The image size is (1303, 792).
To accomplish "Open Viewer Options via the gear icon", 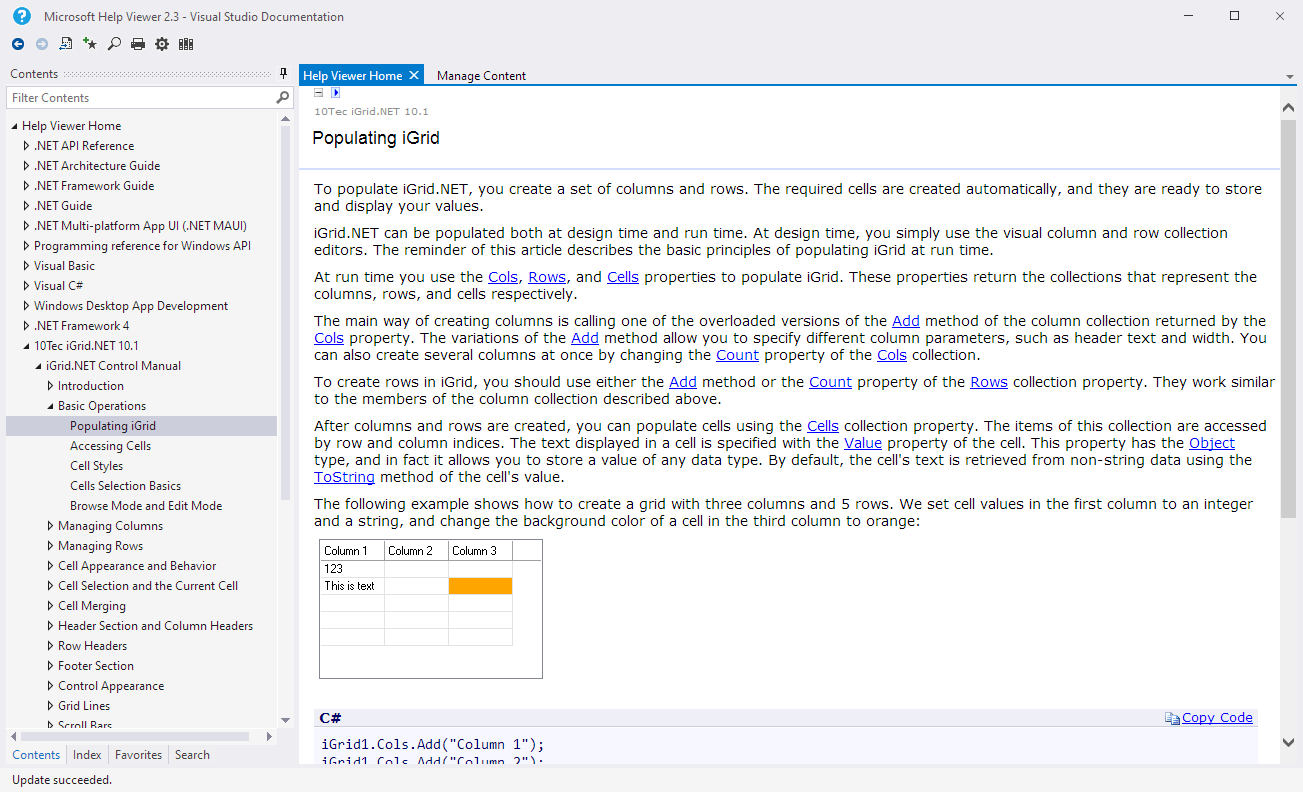I will pos(162,44).
